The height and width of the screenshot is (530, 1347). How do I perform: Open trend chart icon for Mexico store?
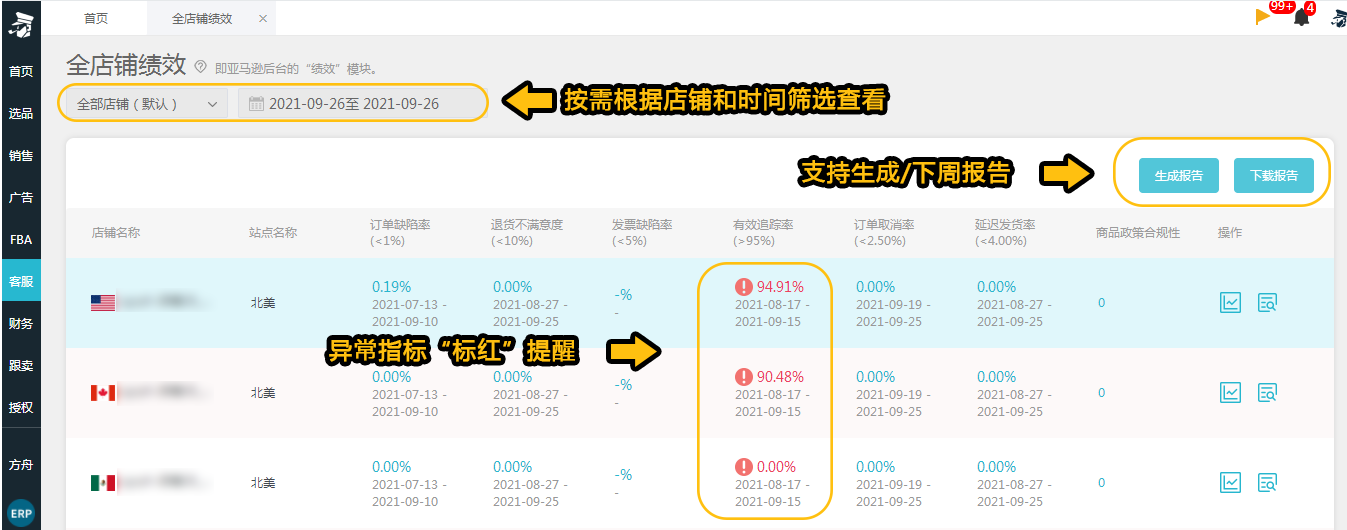1231,482
